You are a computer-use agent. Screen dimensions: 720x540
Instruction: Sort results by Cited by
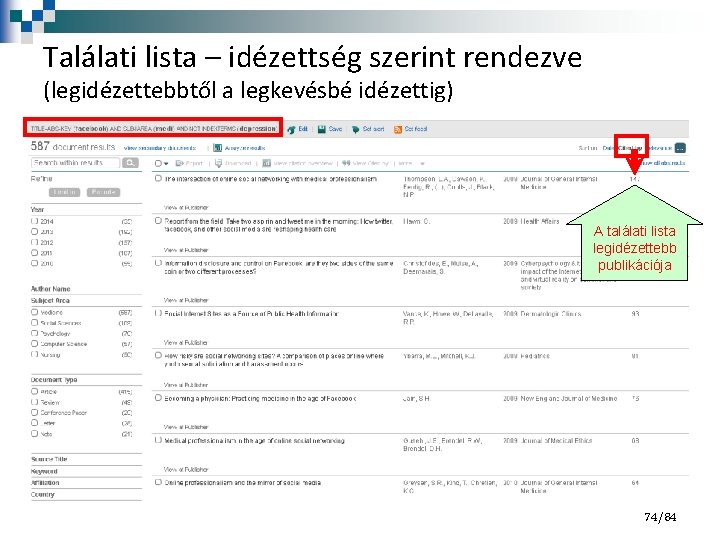[630, 148]
